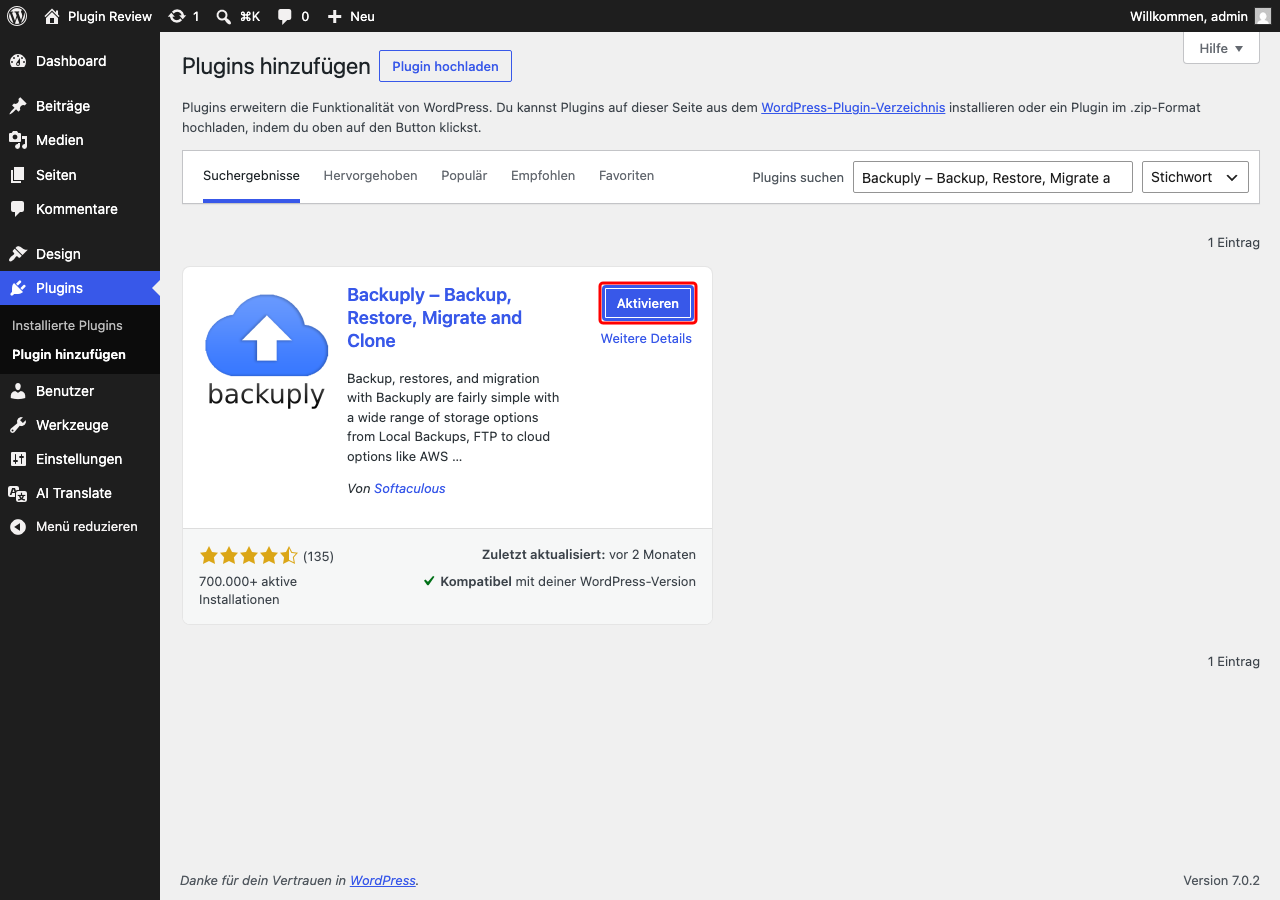Click the Backuply star rating
The height and width of the screenshot is (900, 1280).
point(249,556)
